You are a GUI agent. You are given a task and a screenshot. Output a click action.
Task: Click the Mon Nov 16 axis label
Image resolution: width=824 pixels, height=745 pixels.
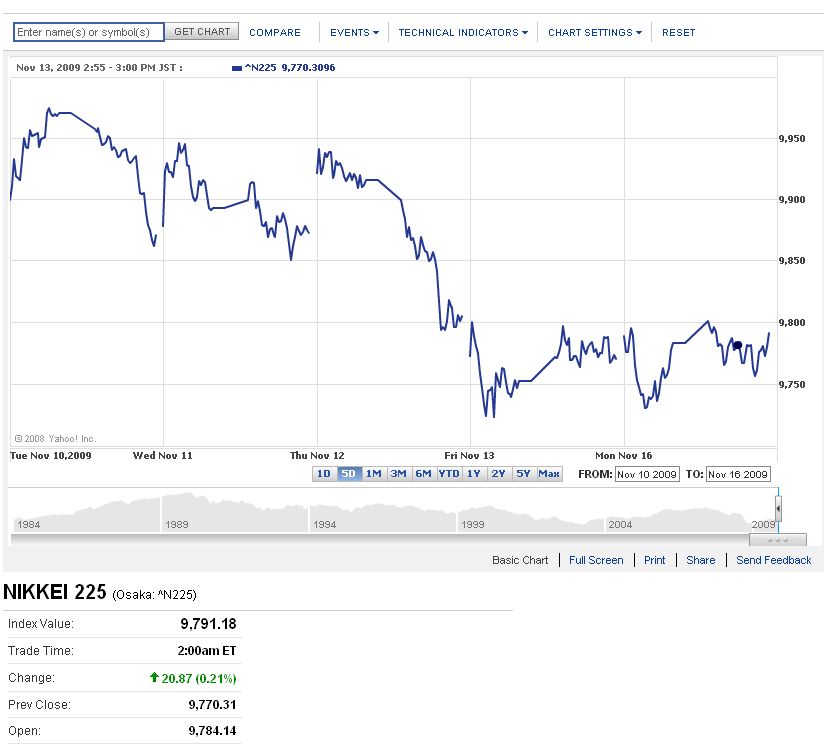tap(623, 456)
